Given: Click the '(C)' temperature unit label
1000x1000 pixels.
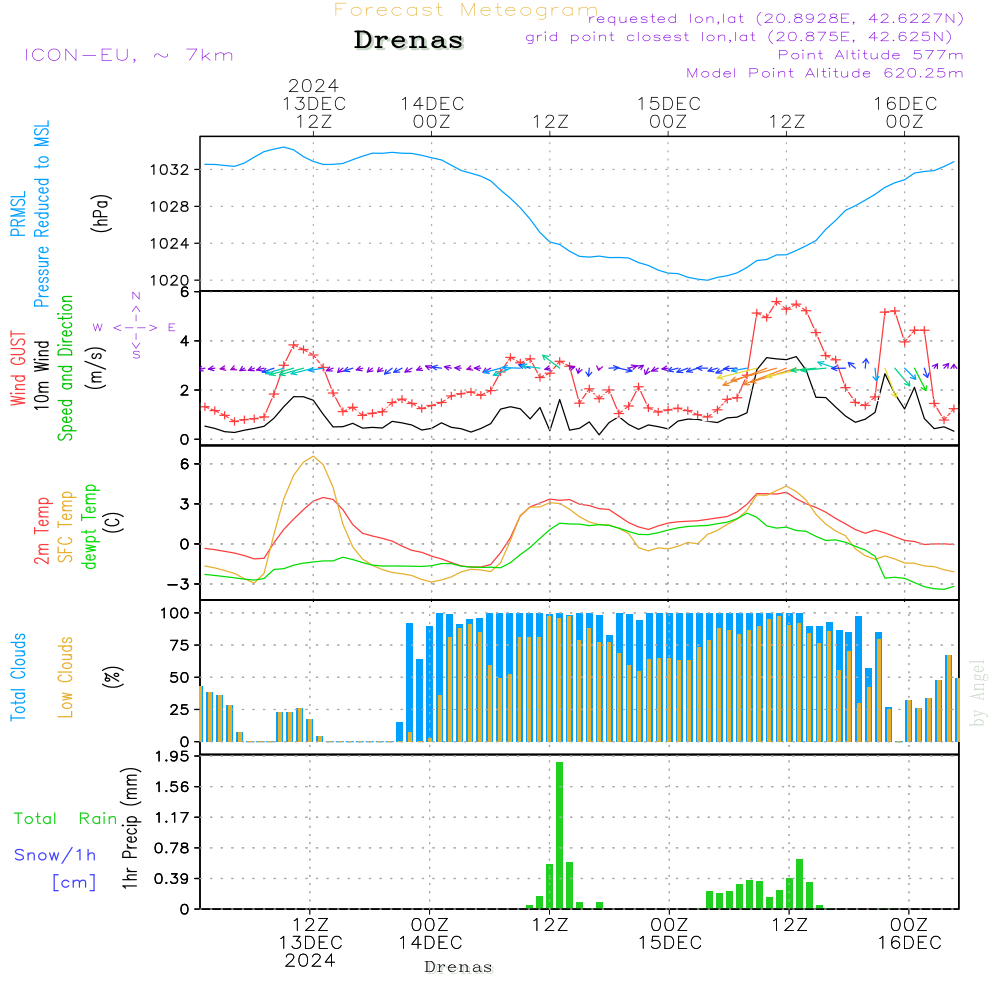Looking at the screenshot, I should point(114,522).
